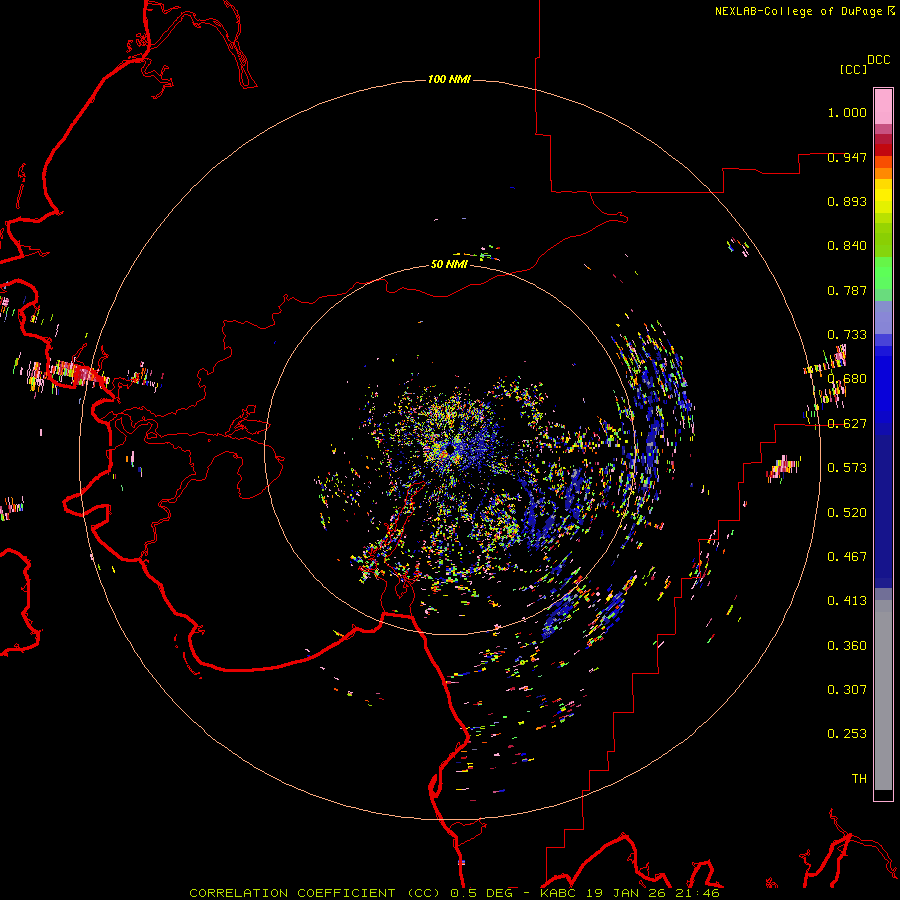
Task: Click the TH threshold label on legend
Action: coord(859,778)
